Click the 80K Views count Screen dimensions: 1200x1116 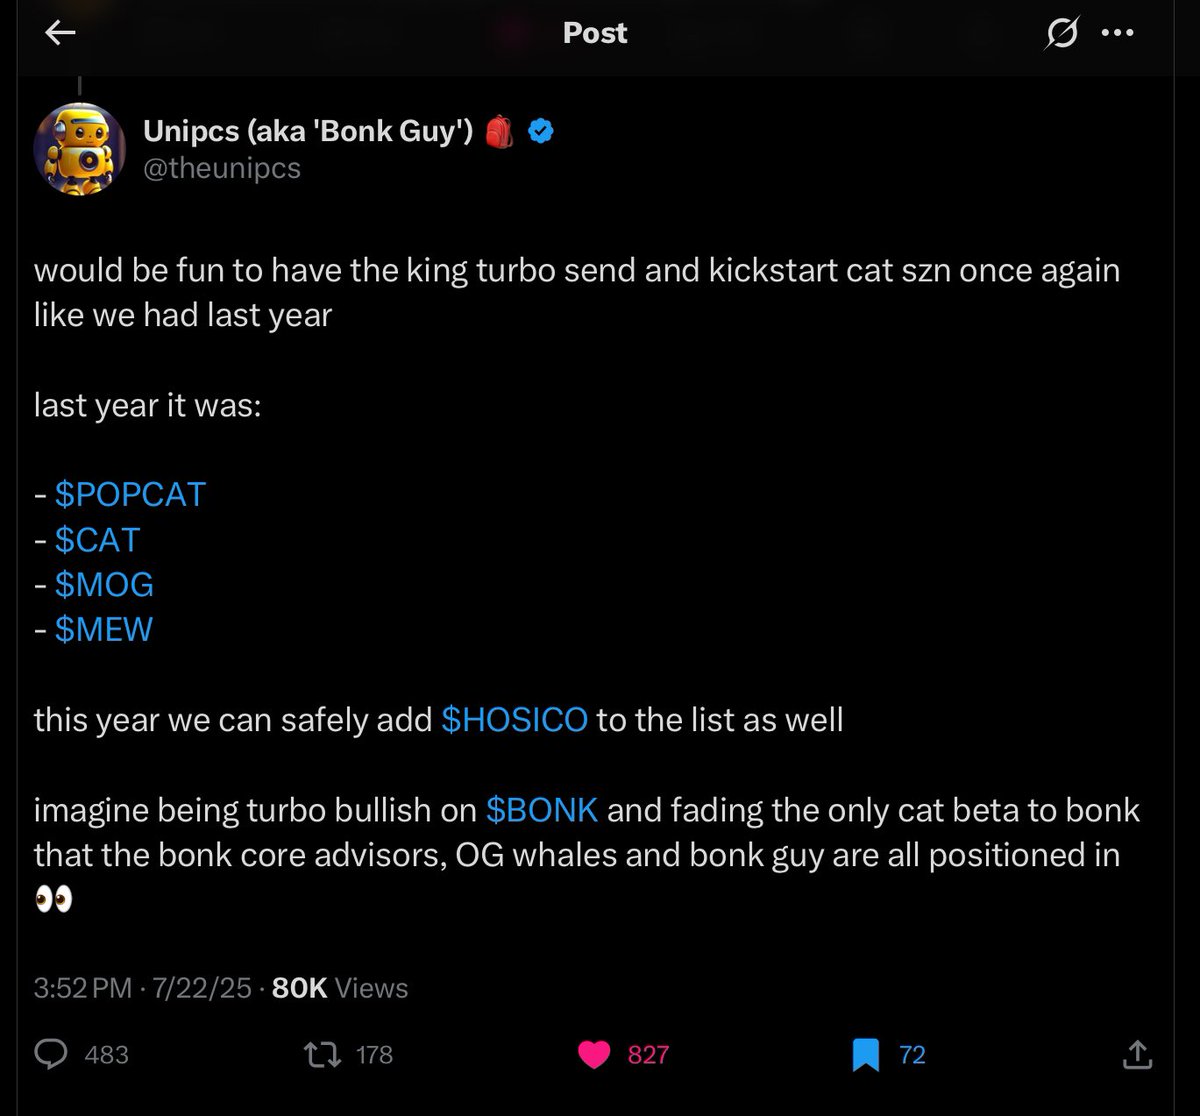point(340,988)
